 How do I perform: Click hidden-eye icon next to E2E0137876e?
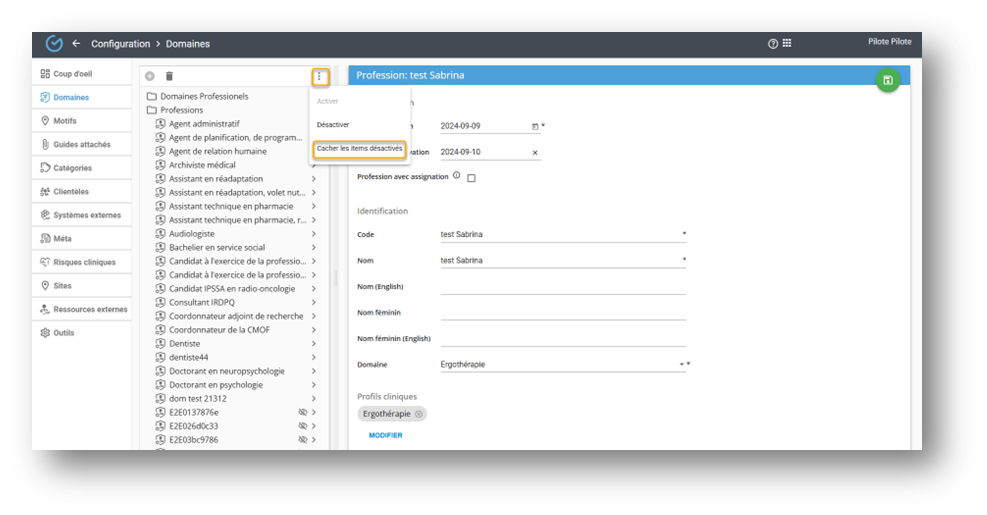(x=302, y=412)
